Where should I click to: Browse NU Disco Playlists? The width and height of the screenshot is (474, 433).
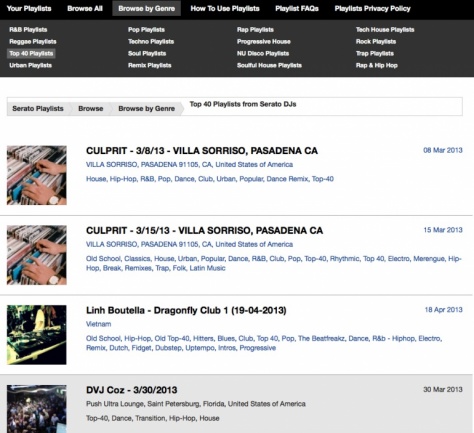263,54
